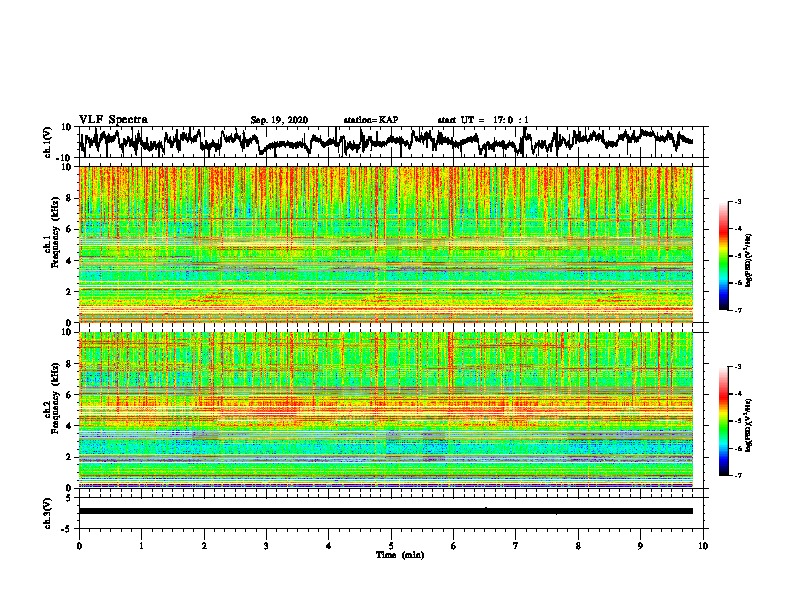This screenshot has width=792, height=612.
Task: Click the ch.3 black signal band
Action: coord(386,511)
